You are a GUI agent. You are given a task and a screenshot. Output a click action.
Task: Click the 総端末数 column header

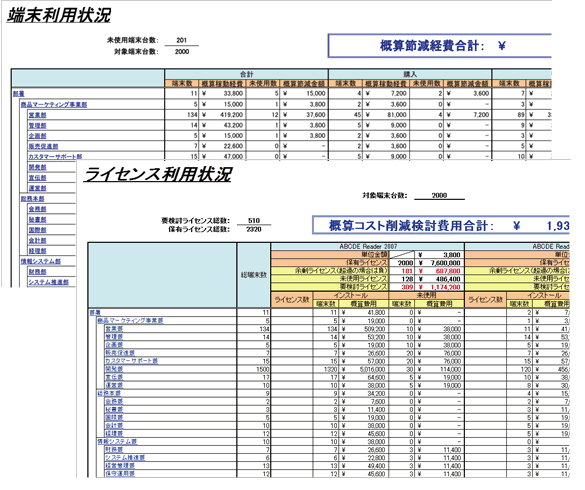tap(254, 275)
